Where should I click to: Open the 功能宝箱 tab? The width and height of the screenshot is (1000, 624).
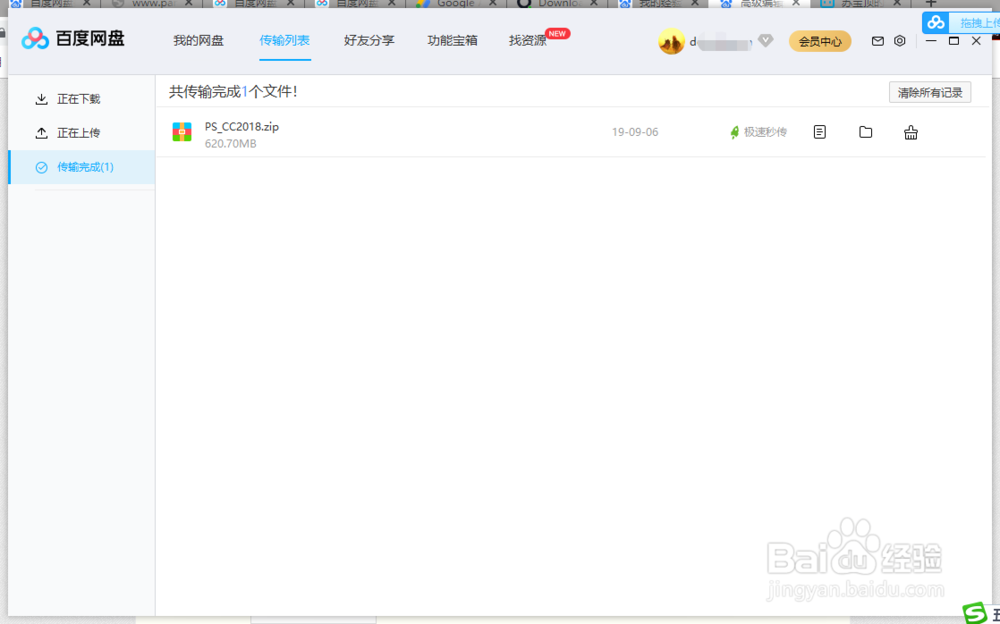tap(453, 41)
